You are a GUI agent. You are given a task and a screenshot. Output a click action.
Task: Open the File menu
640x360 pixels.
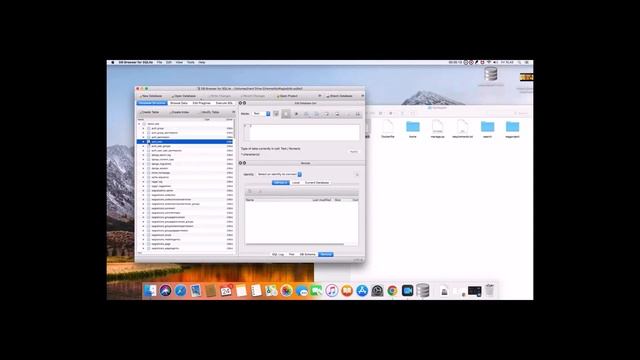coord(160,62)
